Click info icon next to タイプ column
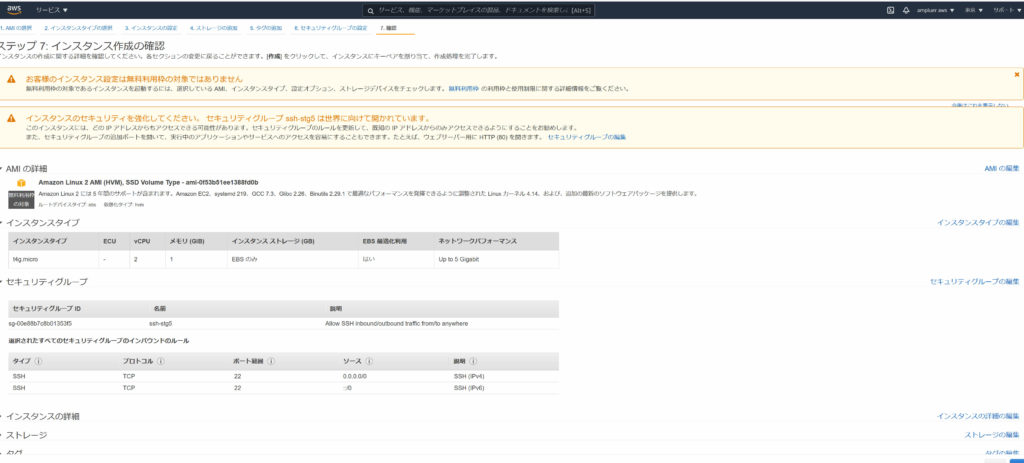 click(39, 361)
